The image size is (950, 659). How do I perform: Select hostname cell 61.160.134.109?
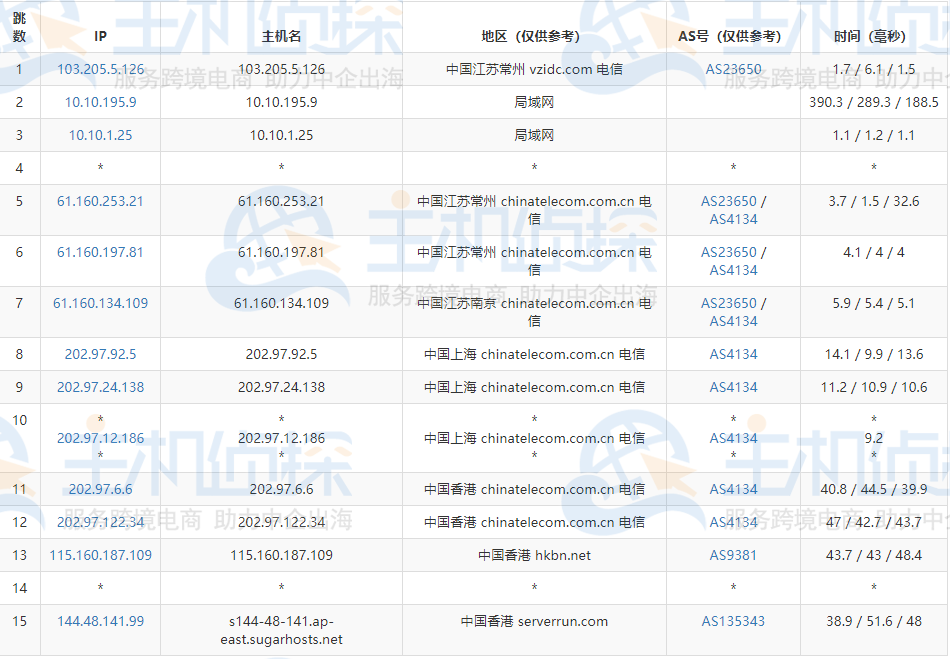tap(281, 303)
